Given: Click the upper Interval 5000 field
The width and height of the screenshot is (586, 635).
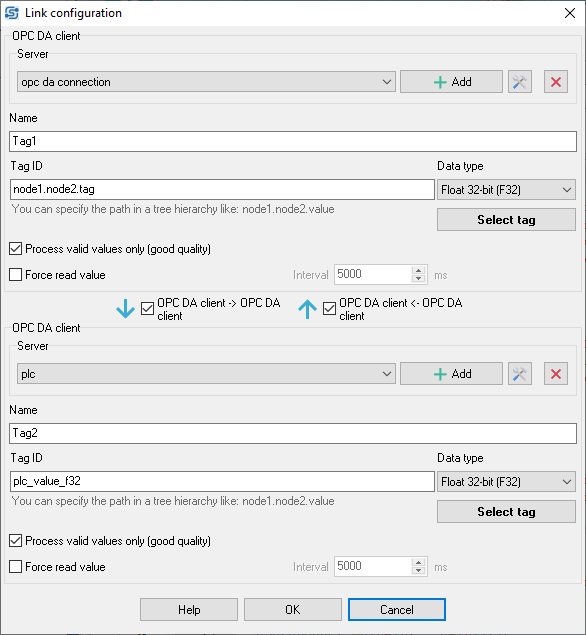Looking at the screenshot, I should (x=373, y=275).
